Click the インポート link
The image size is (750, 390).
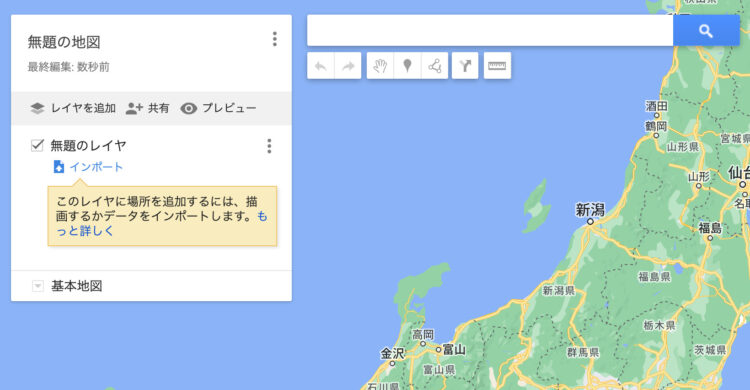pos(97,167)
